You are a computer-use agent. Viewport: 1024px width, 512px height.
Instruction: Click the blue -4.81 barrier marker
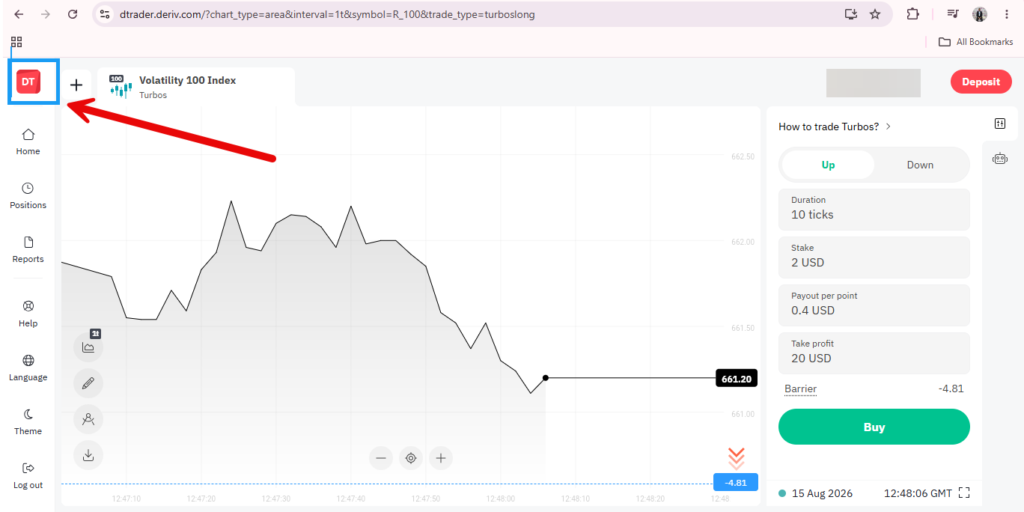pos(736,483)
